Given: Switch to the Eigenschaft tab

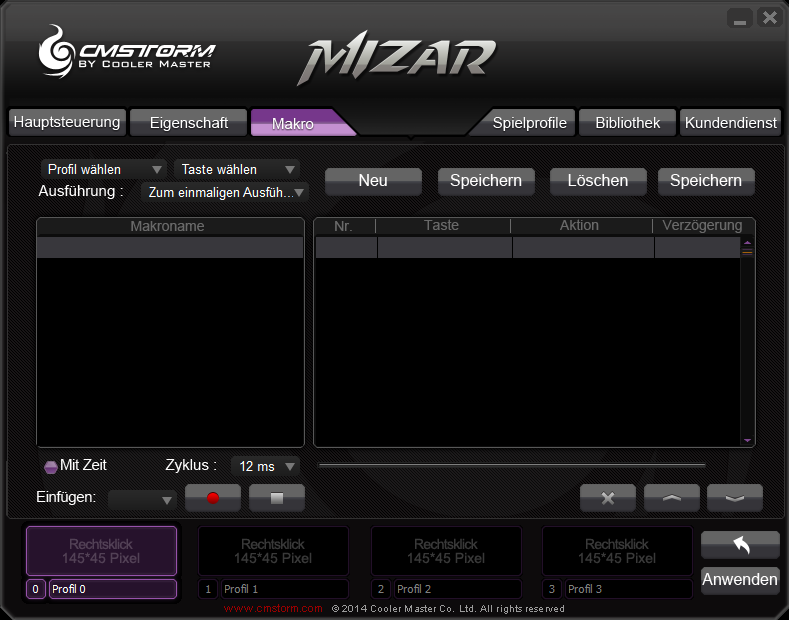Looking at the screenshot, I should (189, 122).
